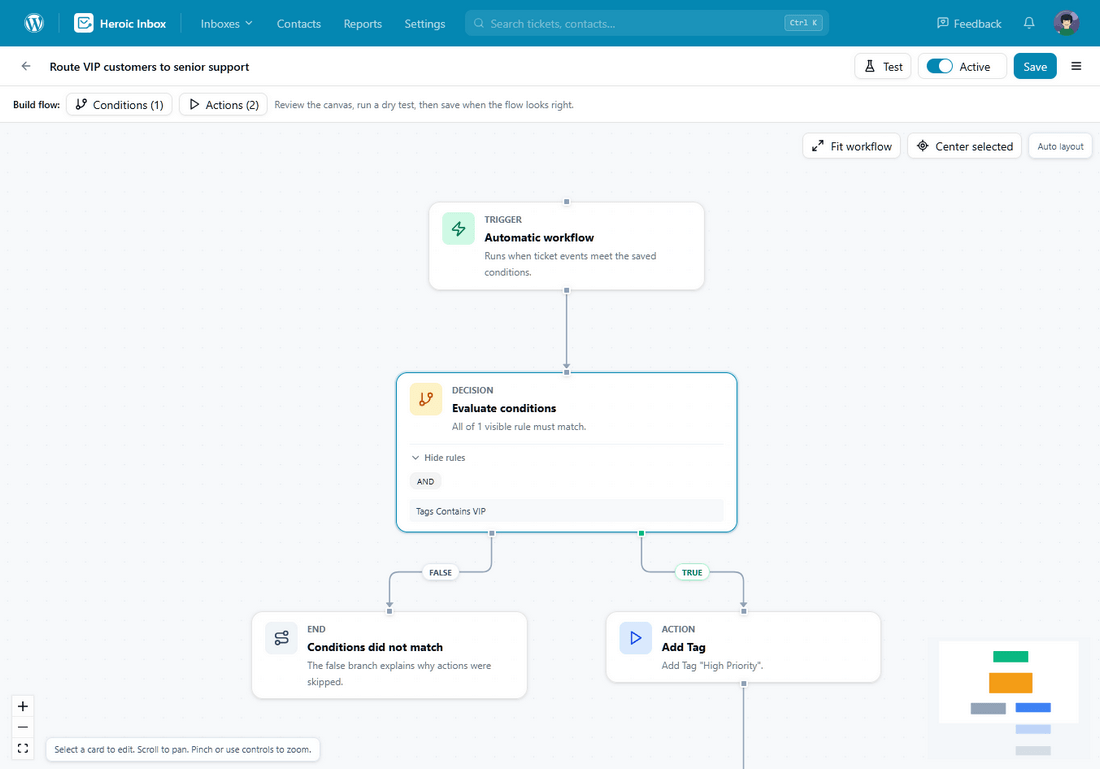Open the Conditions (1) step
This screenshot has width=1100, height=769.
(x=119, y=105)
